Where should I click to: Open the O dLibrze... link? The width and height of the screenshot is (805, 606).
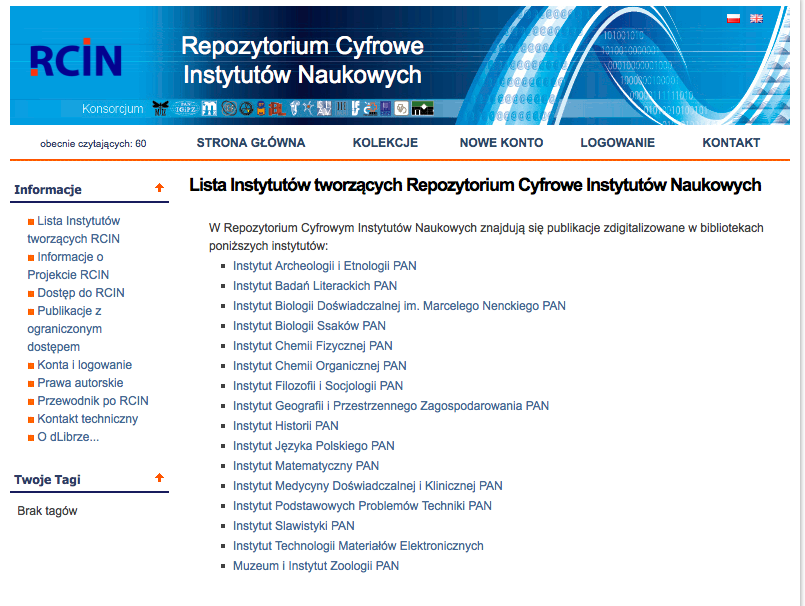tap(68, 437)
